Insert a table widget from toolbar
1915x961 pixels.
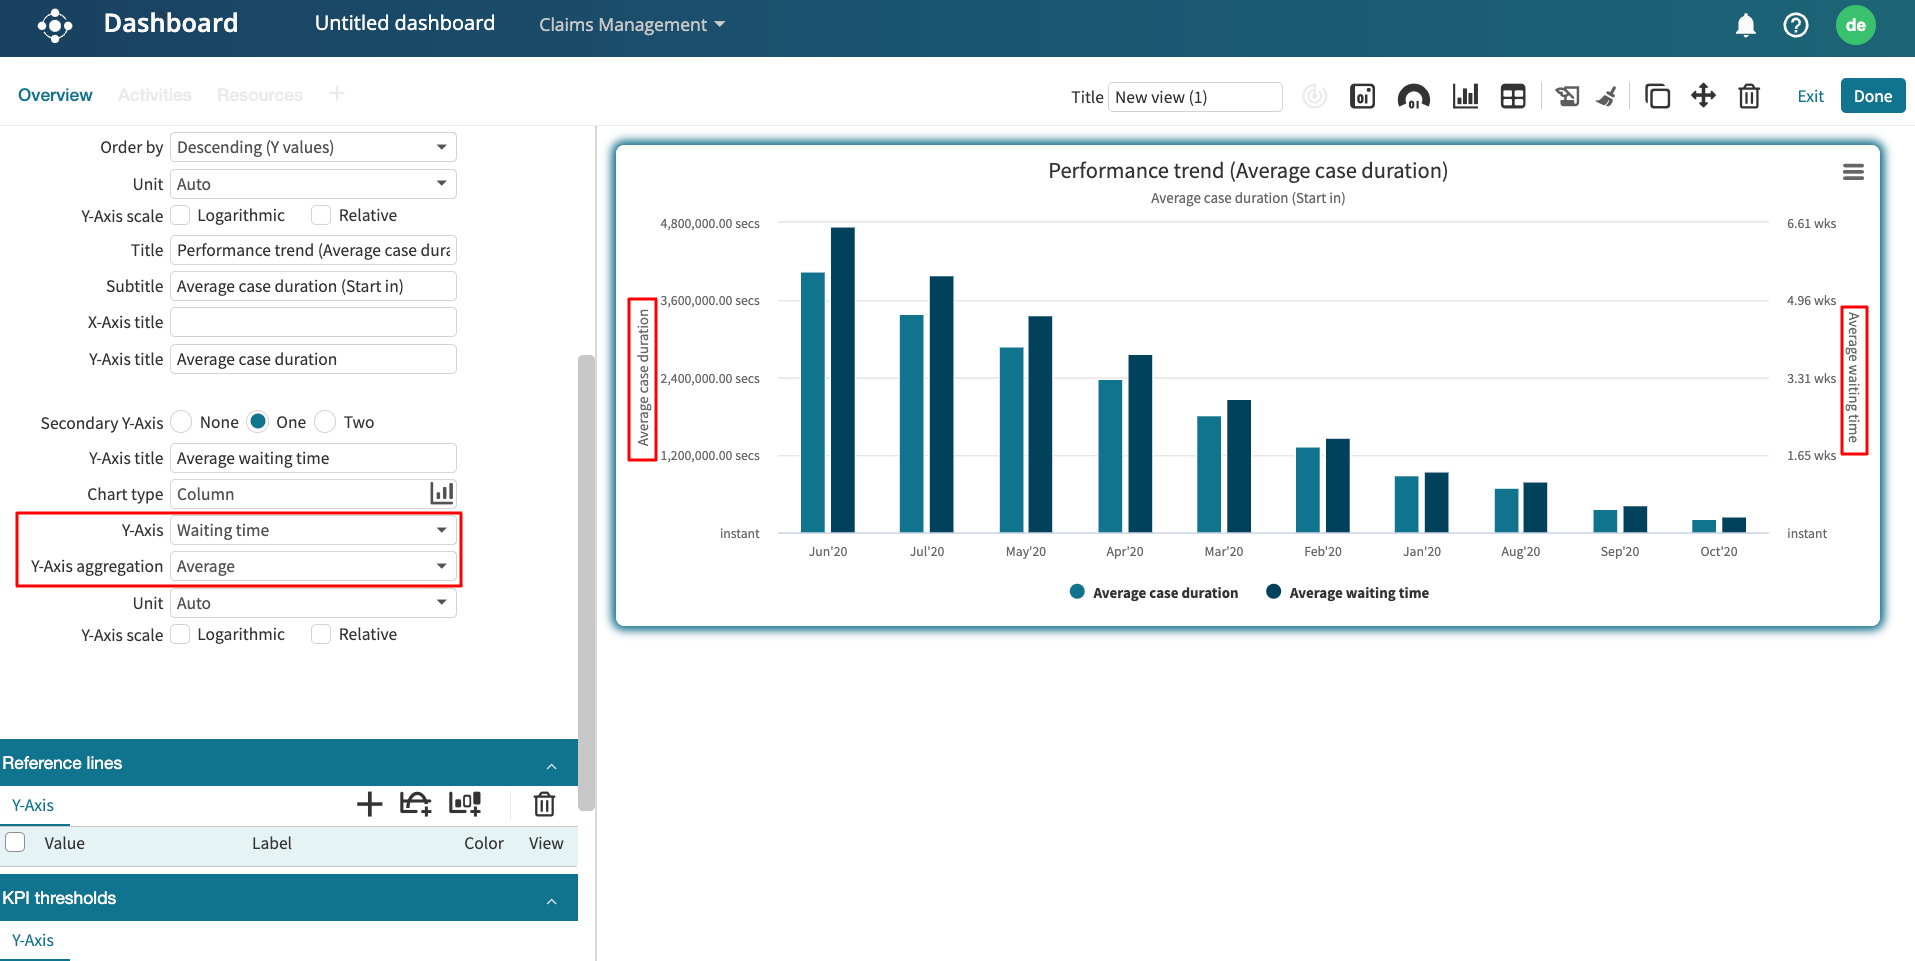click(x=1513, y=96)
